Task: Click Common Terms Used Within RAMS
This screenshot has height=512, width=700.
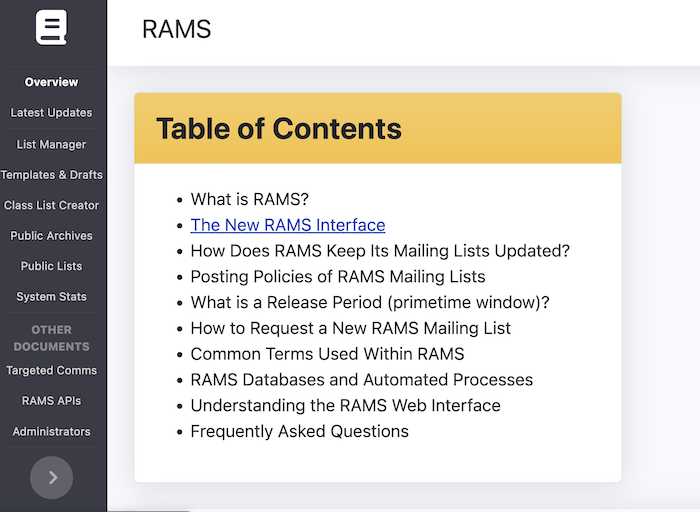Action: pos(327,354)
